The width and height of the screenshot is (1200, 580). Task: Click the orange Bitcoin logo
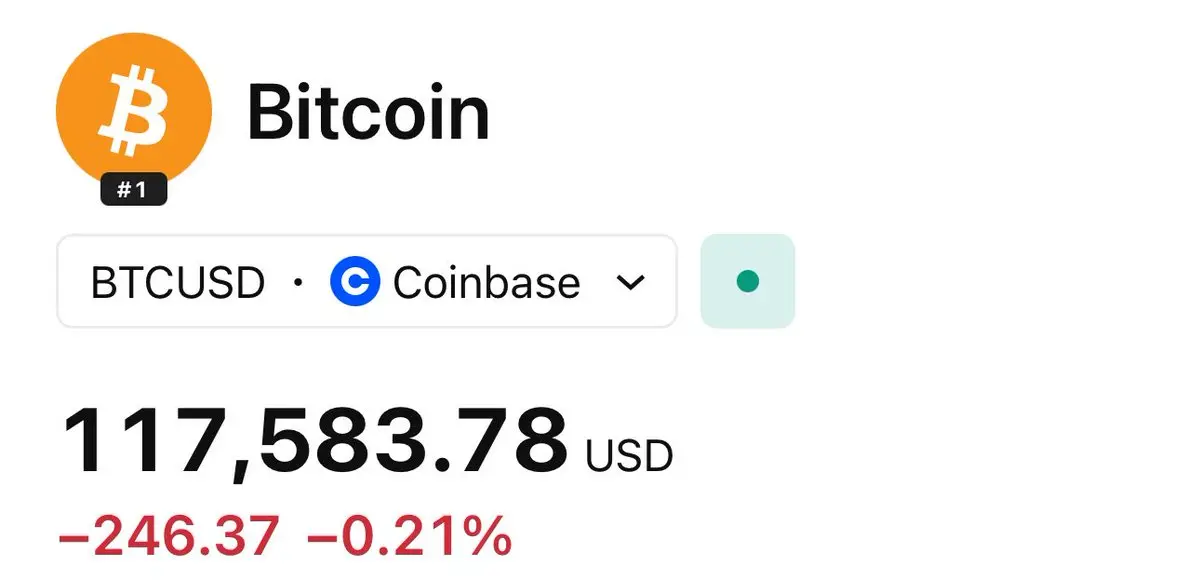(134, 110)
